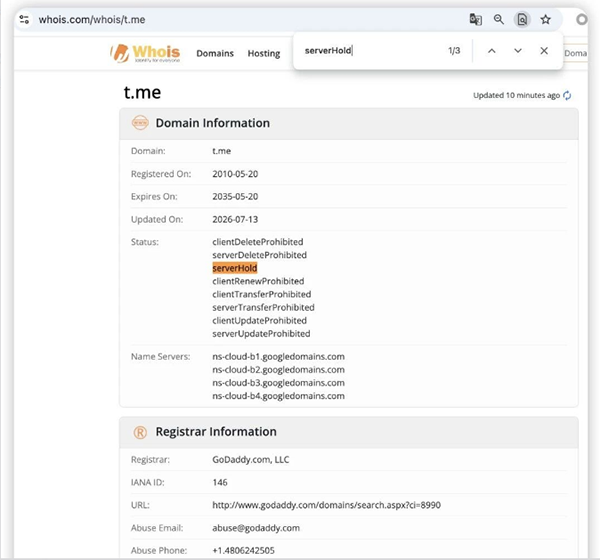This screenshot has height=560, width=600.
Task: Click the t.me page heading
Action: coord(142,92)
